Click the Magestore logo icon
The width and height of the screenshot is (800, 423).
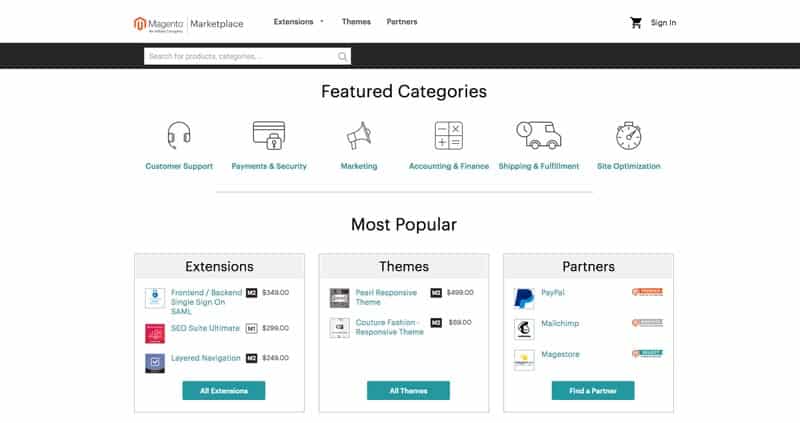(x=524, y=360)
